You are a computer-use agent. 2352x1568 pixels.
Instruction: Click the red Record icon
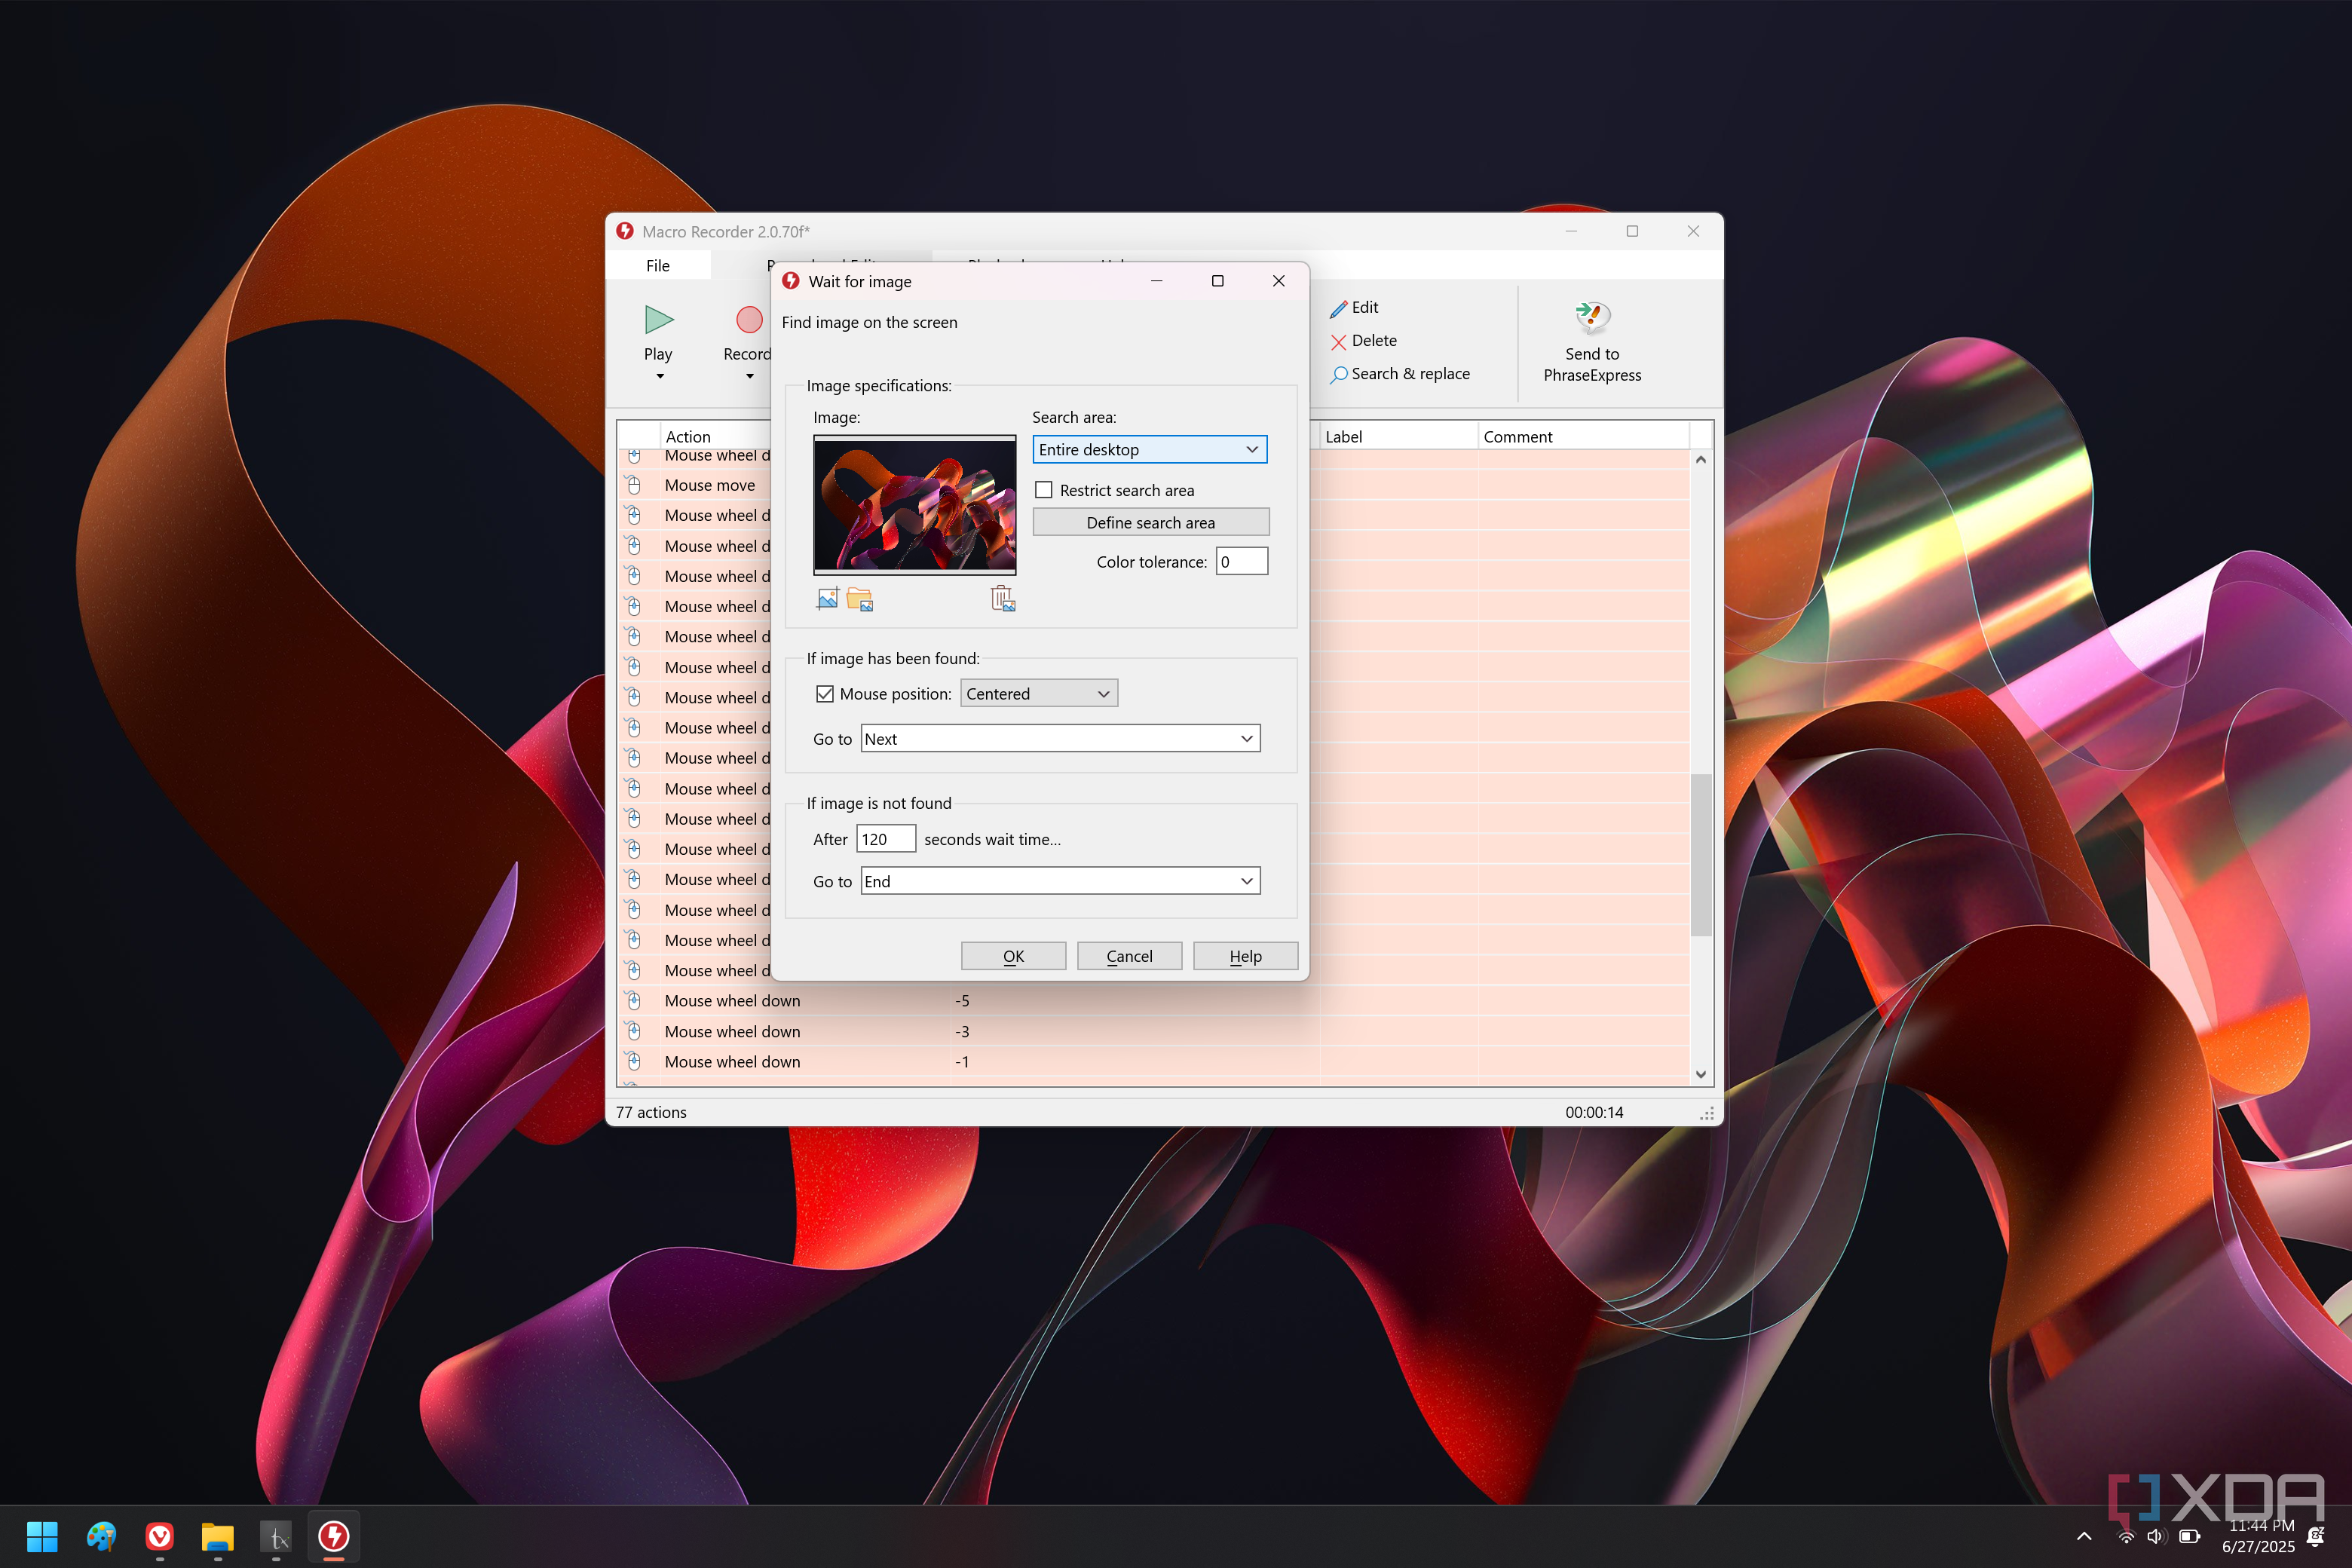pos(749,320)
